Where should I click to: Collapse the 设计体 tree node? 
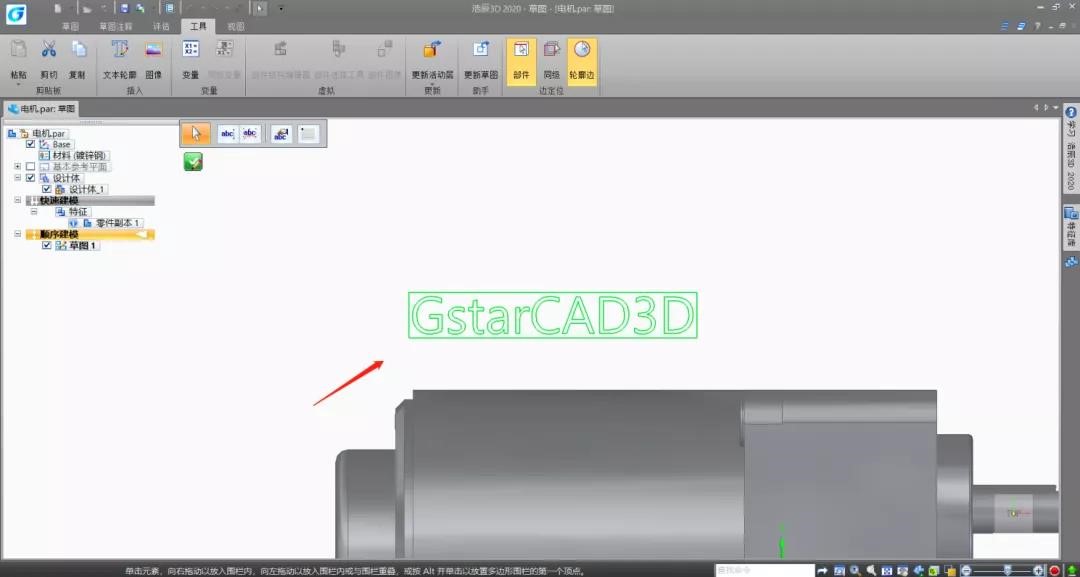17,178
